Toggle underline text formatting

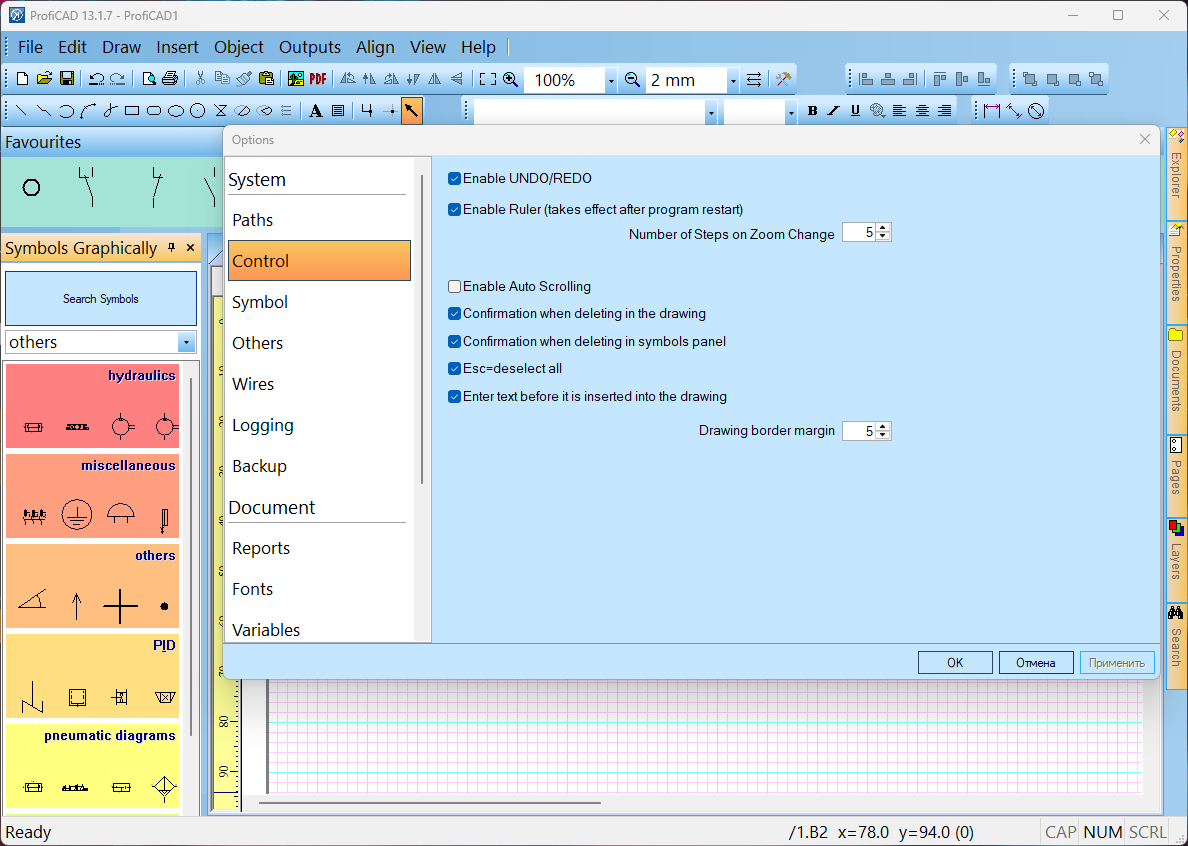coord(855,111)
